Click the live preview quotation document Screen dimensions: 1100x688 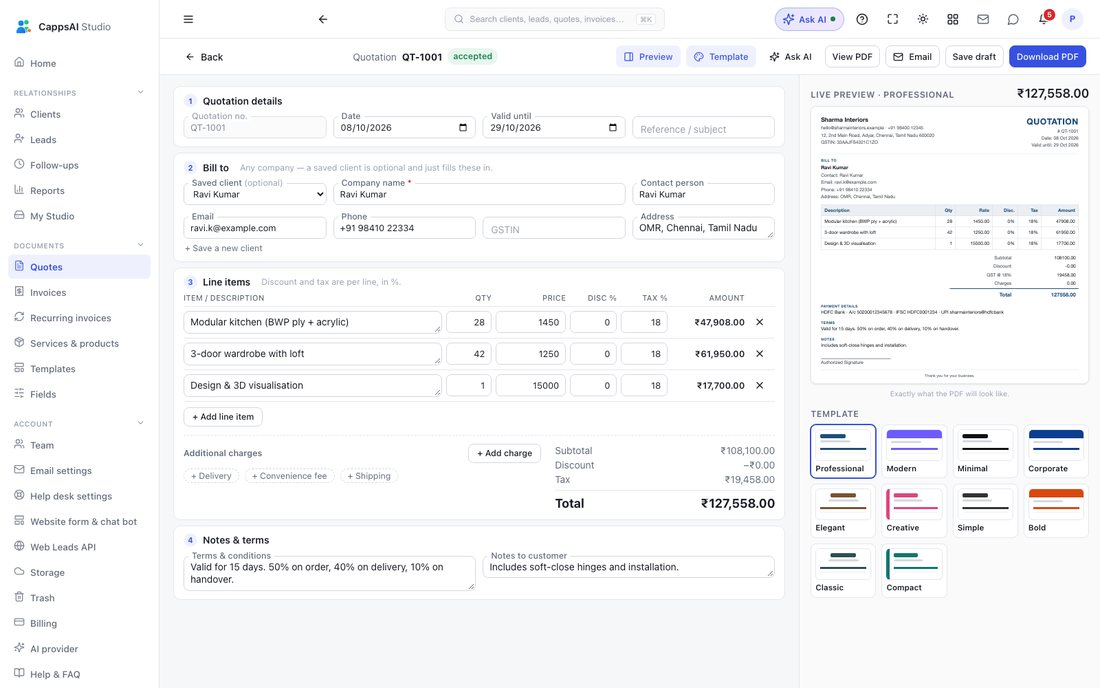point(949,245)
